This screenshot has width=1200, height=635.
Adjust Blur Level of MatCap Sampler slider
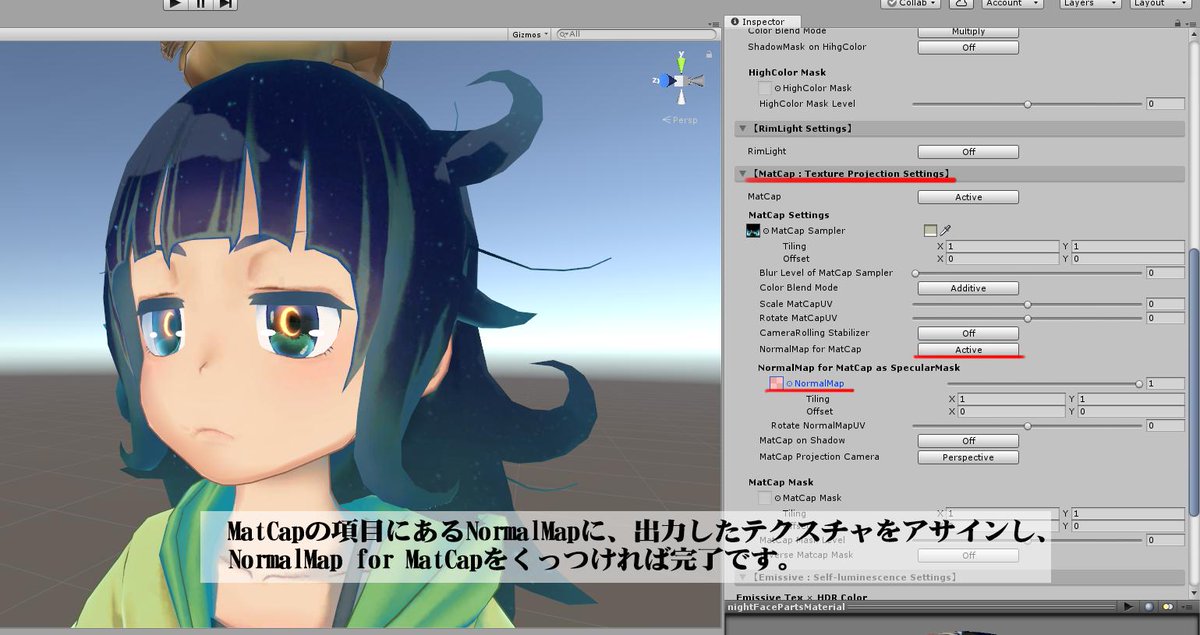(x=1027, y=273)
